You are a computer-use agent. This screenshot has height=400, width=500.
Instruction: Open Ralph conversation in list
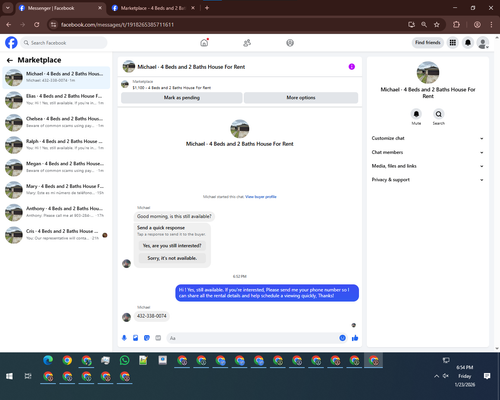click(56, 145)
